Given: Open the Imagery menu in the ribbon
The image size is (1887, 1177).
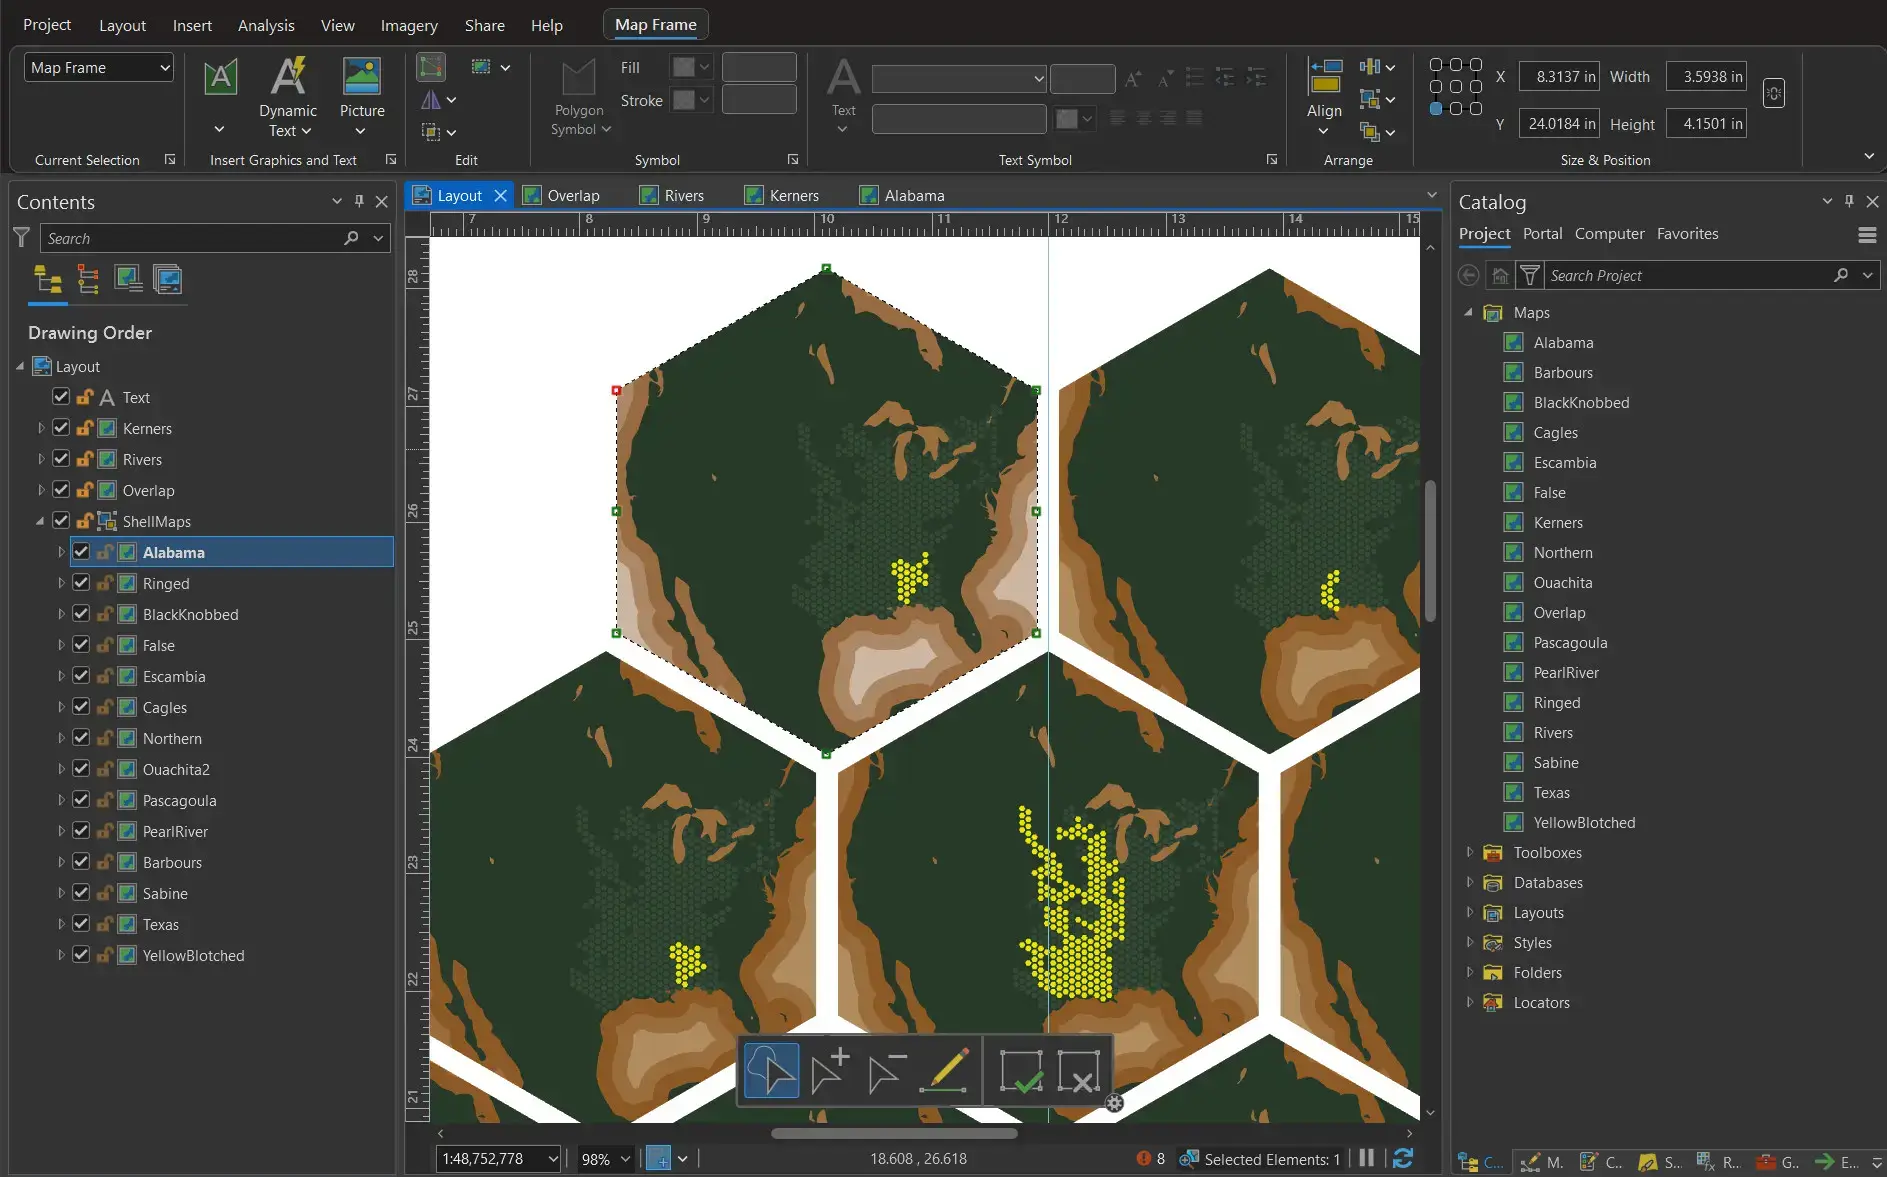Looking at the screenshot, I should pos(408,25).
